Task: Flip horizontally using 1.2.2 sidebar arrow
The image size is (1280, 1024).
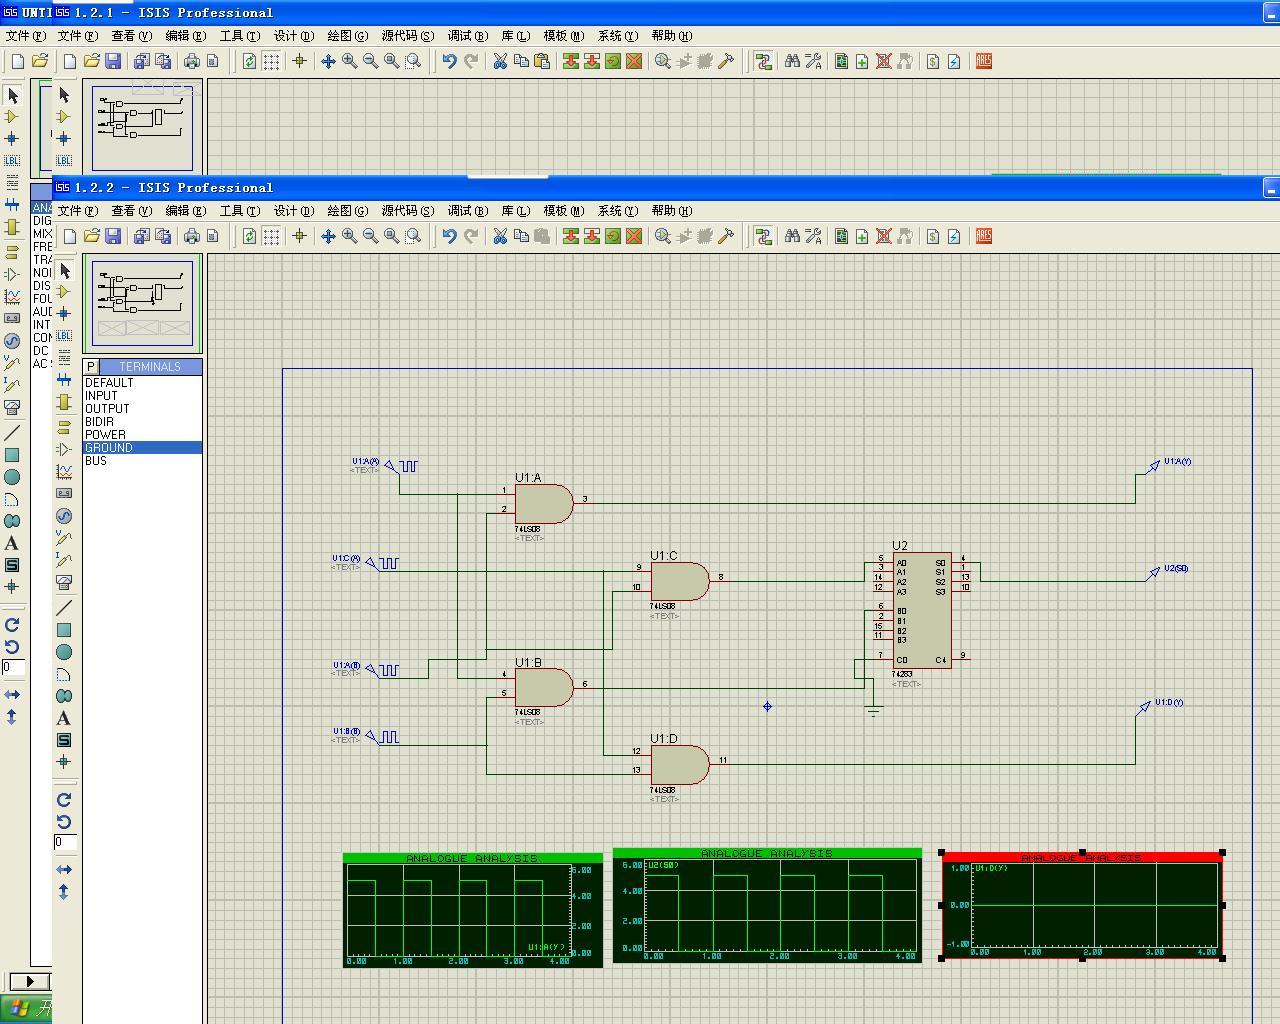Action: pyautogui.click(x=64, y=869)
